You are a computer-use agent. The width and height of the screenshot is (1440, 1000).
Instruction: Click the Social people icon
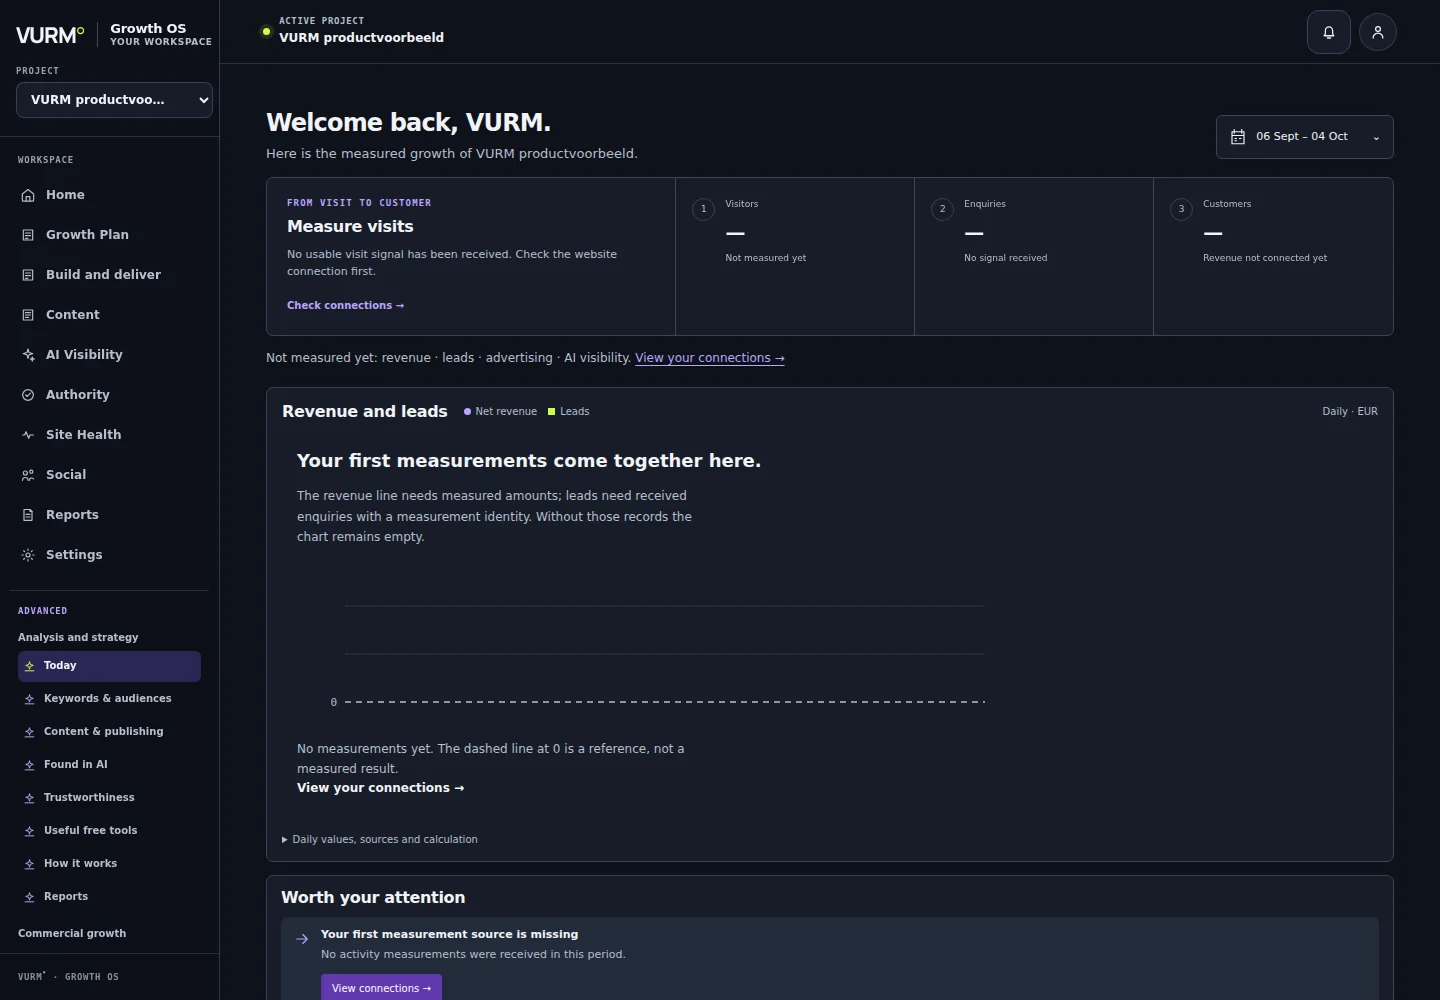[x=28, y=475]
